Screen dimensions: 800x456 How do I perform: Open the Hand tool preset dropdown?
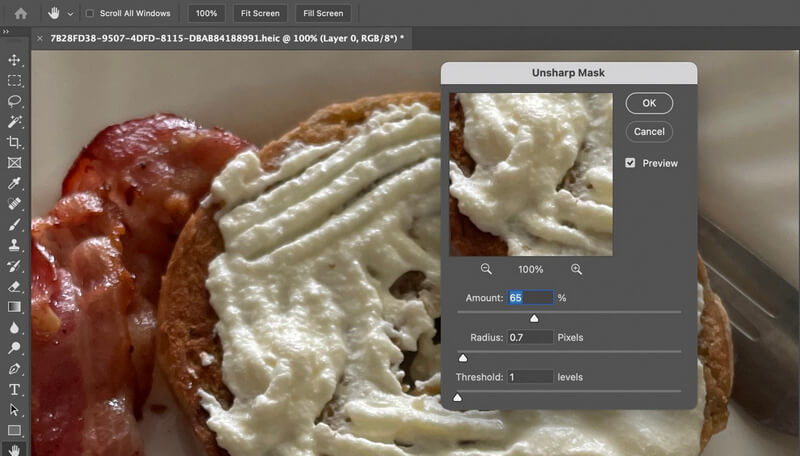68,14
